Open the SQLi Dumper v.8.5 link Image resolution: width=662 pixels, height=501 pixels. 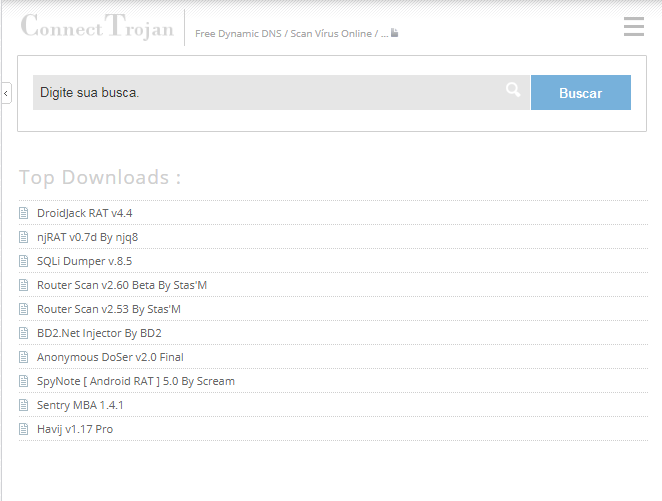pyautogui.click(x=84, y=261)
